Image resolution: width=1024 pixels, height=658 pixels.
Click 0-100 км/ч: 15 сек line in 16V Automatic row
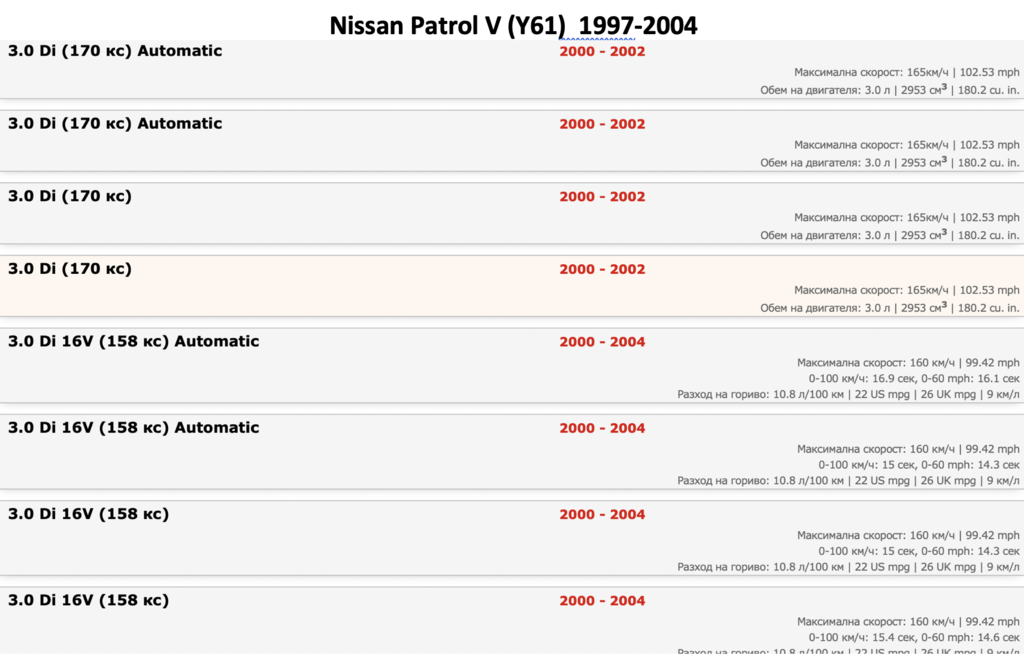coord(919,465)
